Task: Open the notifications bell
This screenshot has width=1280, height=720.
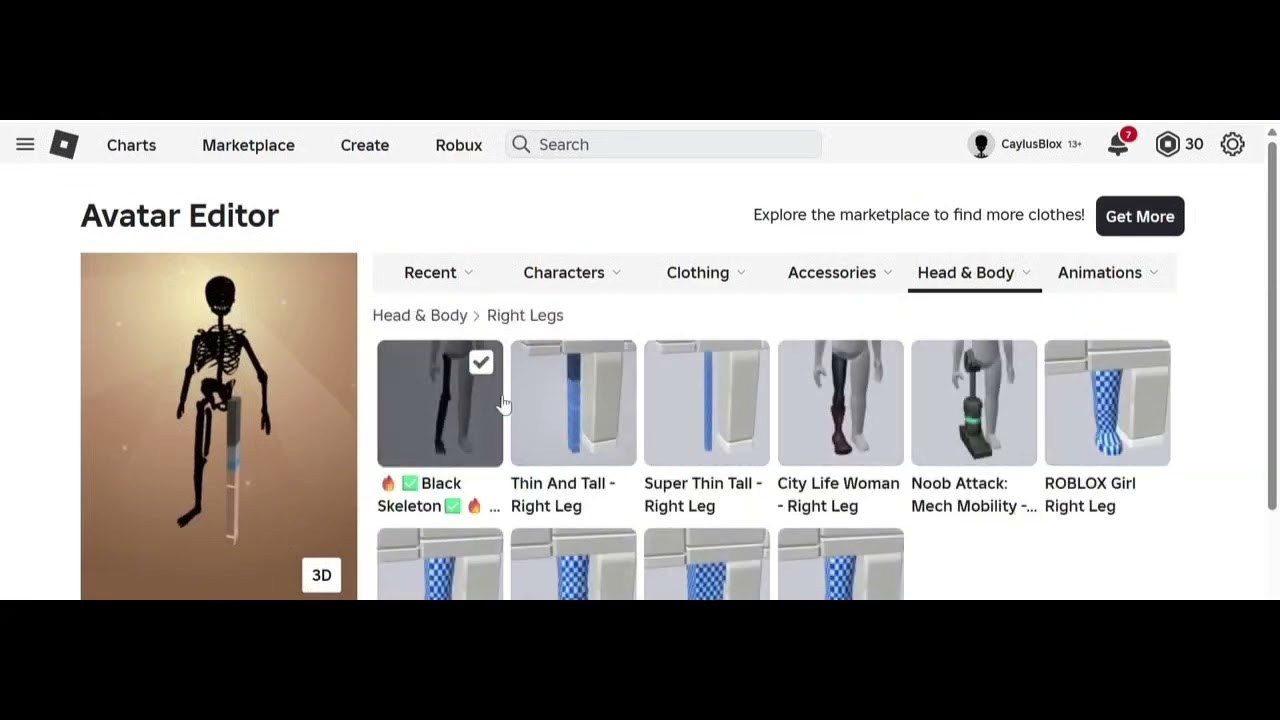Action: pyautogui.click(x=1118, y=145)
